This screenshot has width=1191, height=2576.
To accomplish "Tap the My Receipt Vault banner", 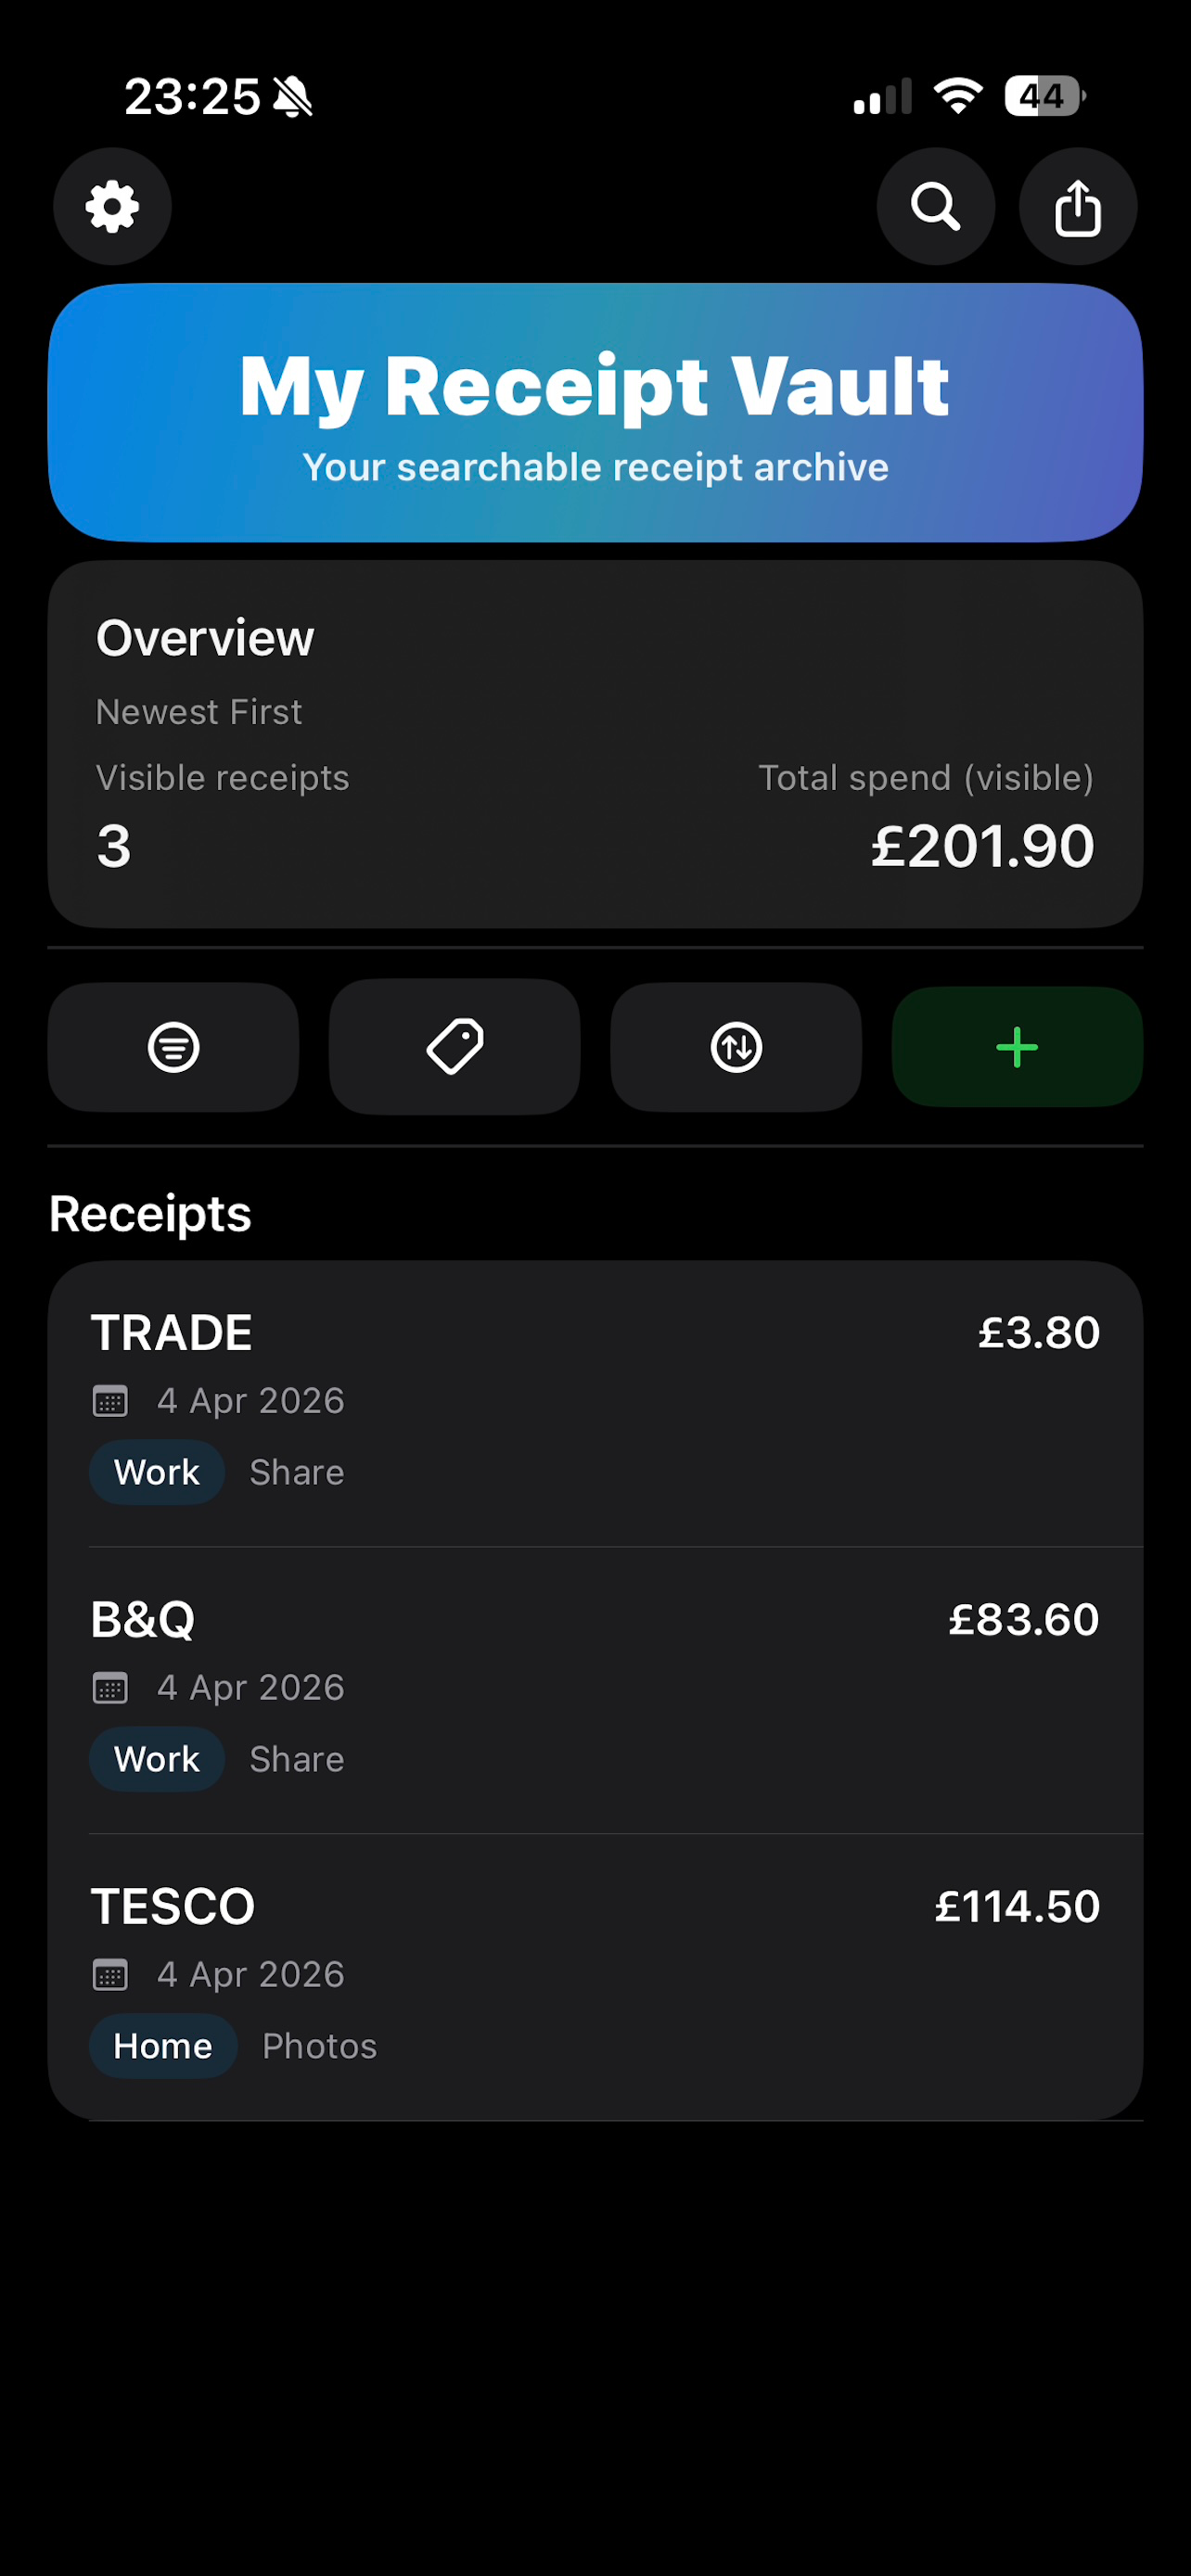I will [x=596, y=412].
